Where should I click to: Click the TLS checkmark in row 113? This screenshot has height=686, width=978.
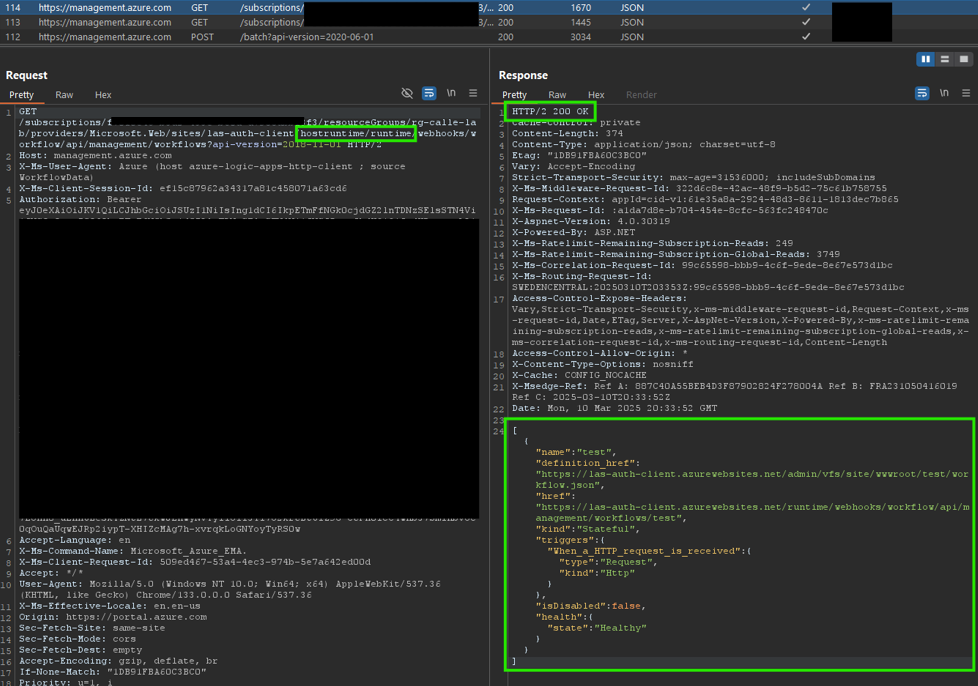[x=806, y=22]
